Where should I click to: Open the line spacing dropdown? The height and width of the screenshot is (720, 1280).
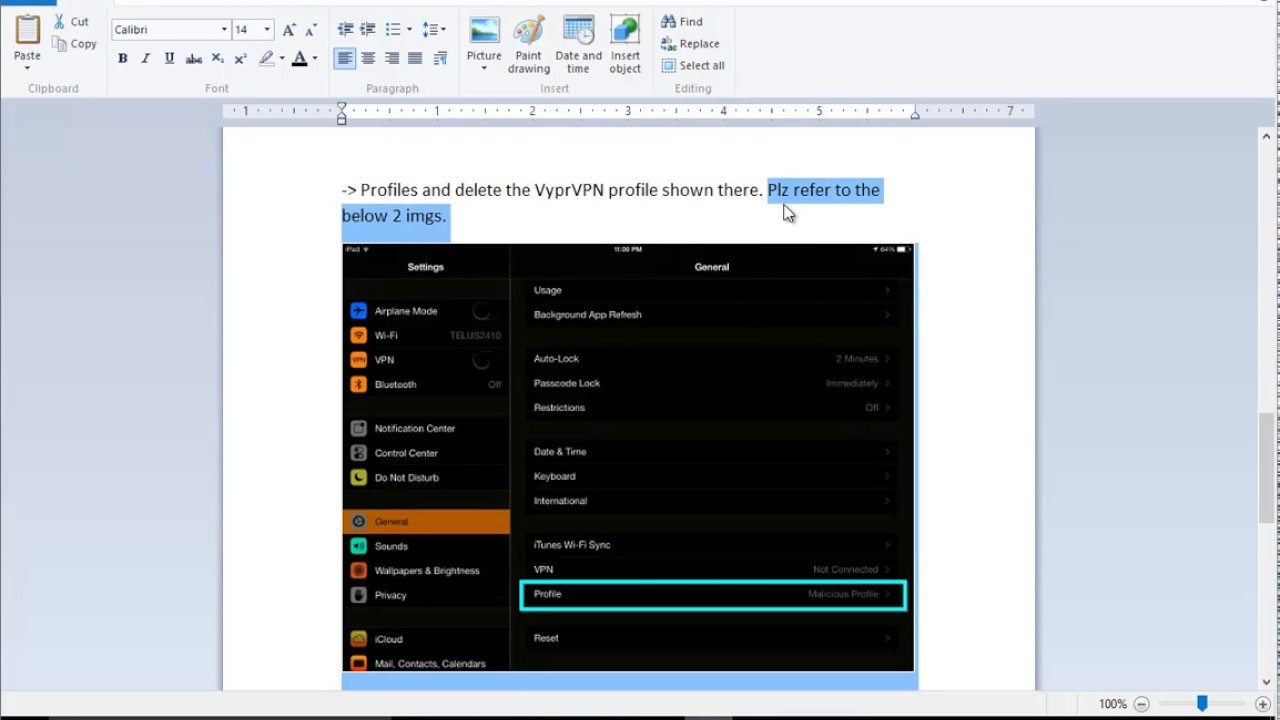point(434,30)
